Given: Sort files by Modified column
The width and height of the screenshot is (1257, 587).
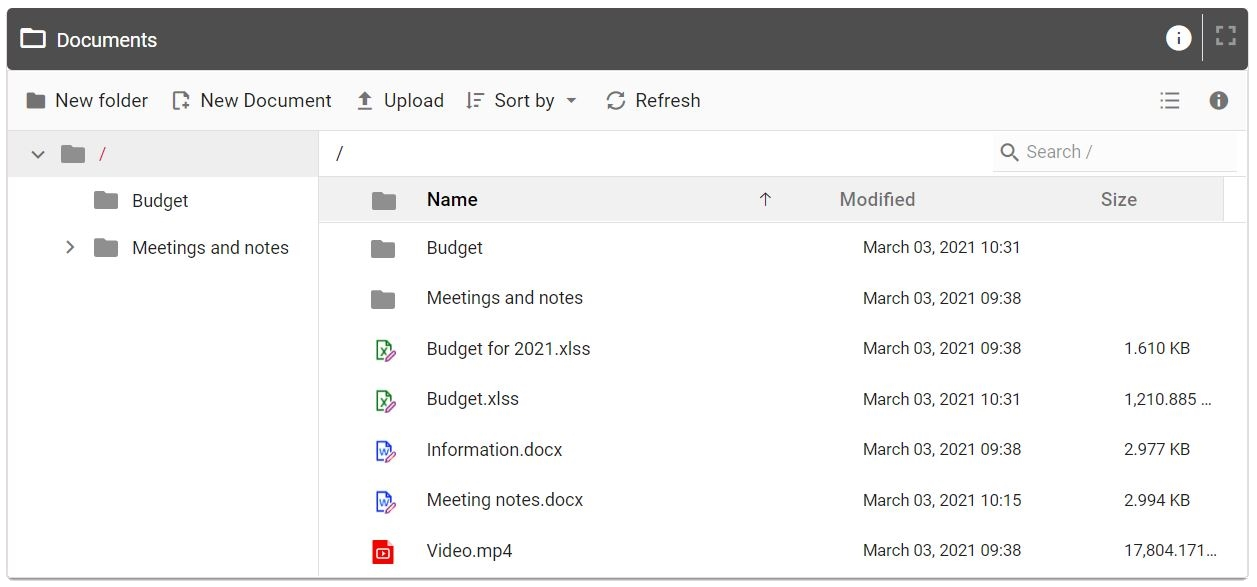Looking at the screenshot, I should click(877, 199).
